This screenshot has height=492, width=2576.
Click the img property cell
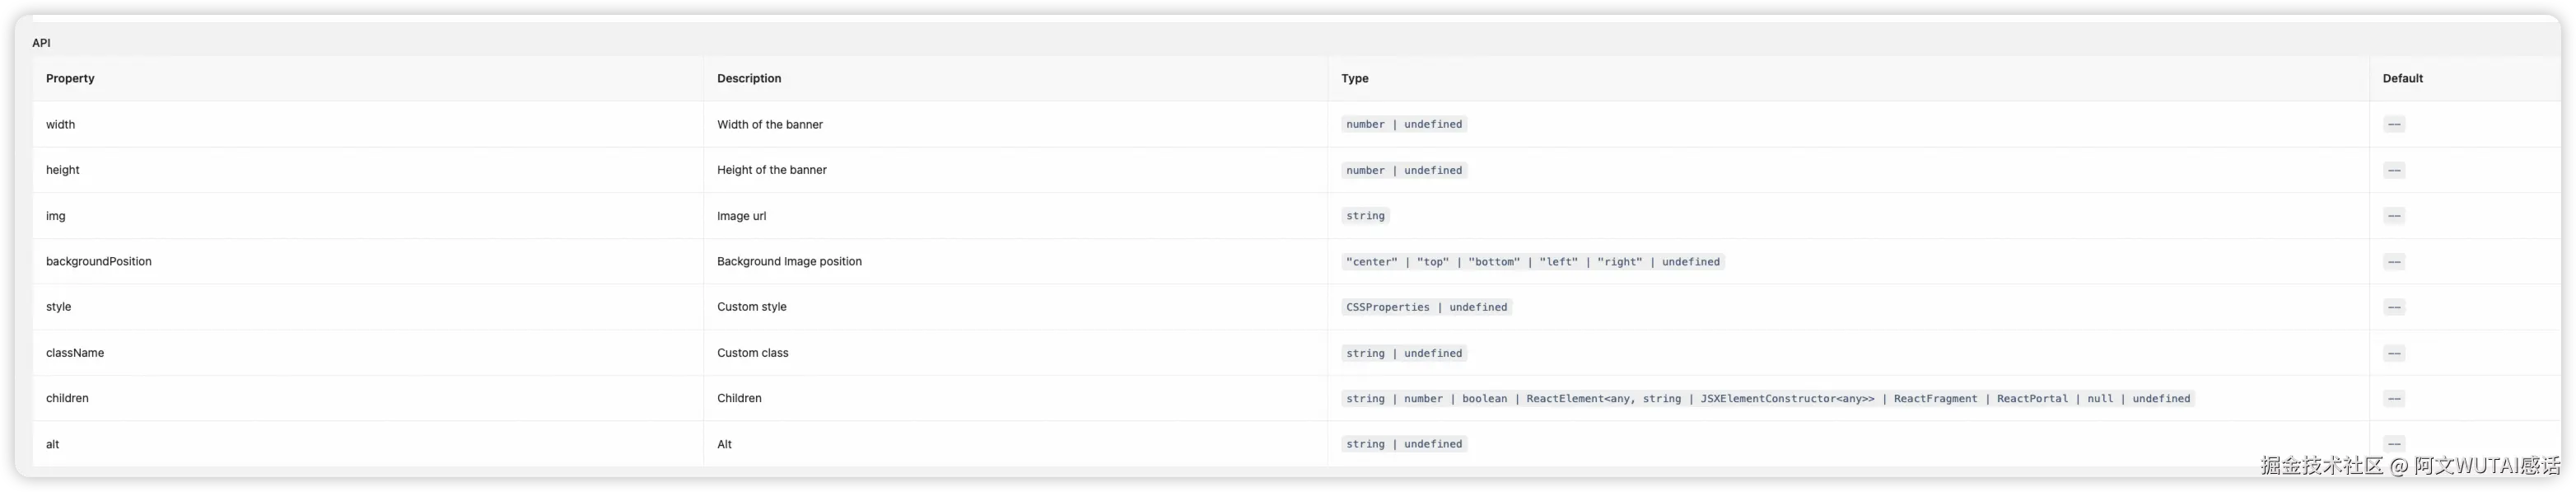pyautogui.click(x=56, y=216)
